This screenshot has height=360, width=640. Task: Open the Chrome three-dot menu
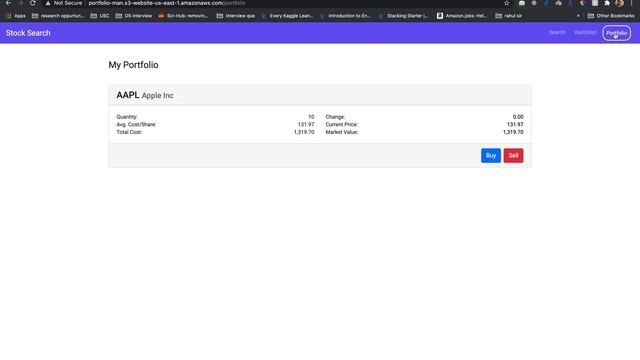[x=631, y=3]
